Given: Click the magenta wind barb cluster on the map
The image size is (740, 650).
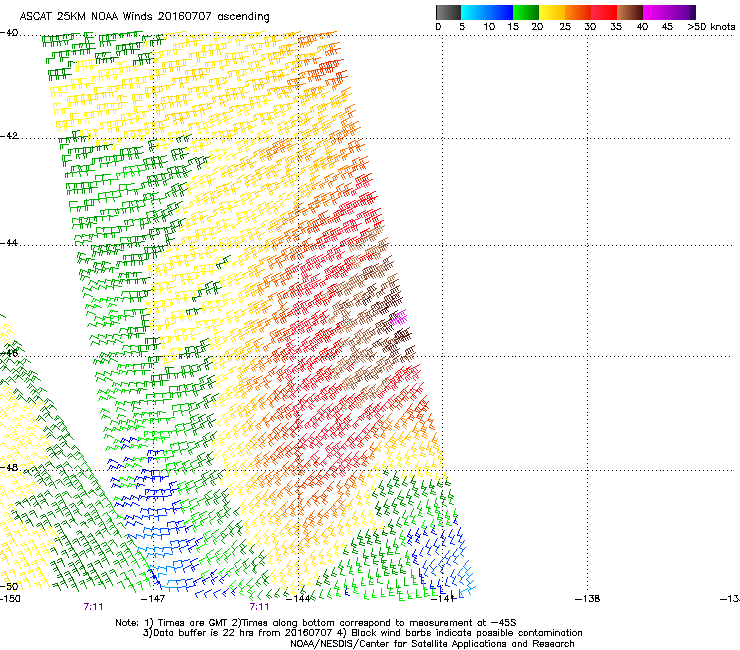Looking at the screenshot, I should pyautogui.click(x=399, y=318).
